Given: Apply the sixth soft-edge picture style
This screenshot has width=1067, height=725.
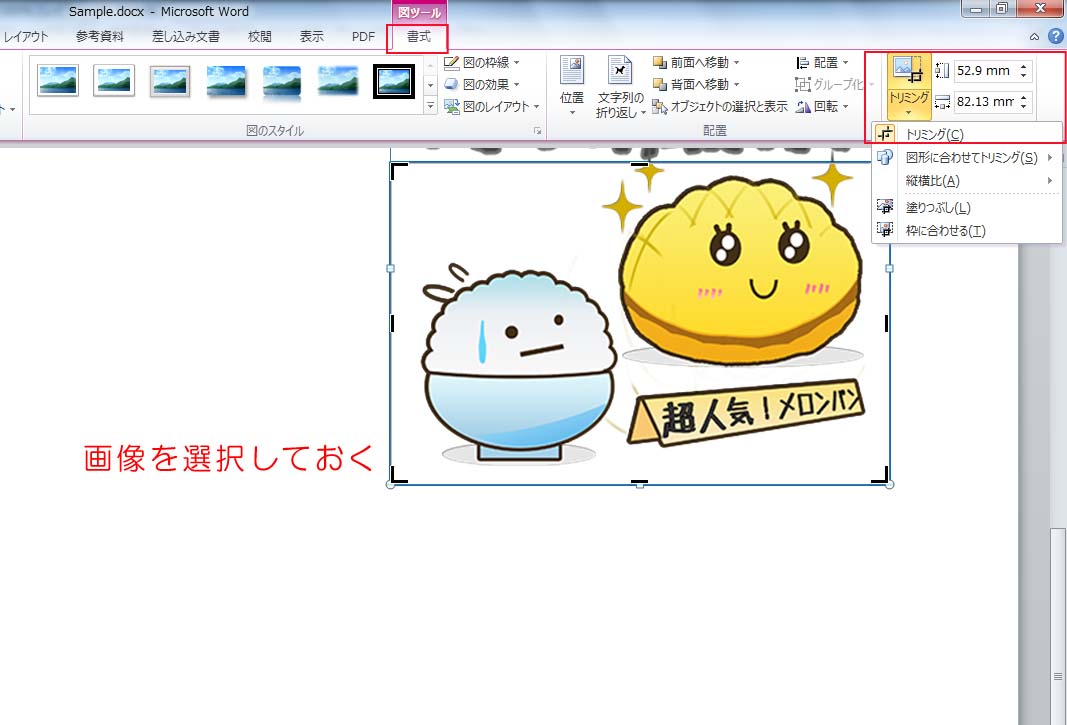Looking at the screenshot, I should pyautogui.click(x=338, y=80).
